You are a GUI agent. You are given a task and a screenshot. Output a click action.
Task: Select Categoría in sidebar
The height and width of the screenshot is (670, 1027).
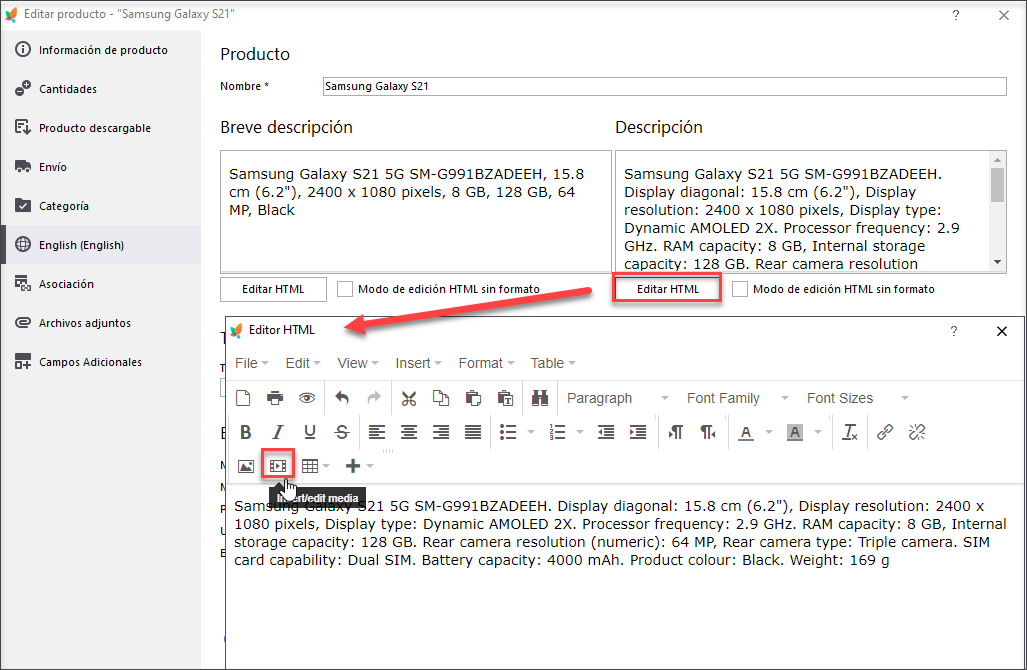pos(102,206)
